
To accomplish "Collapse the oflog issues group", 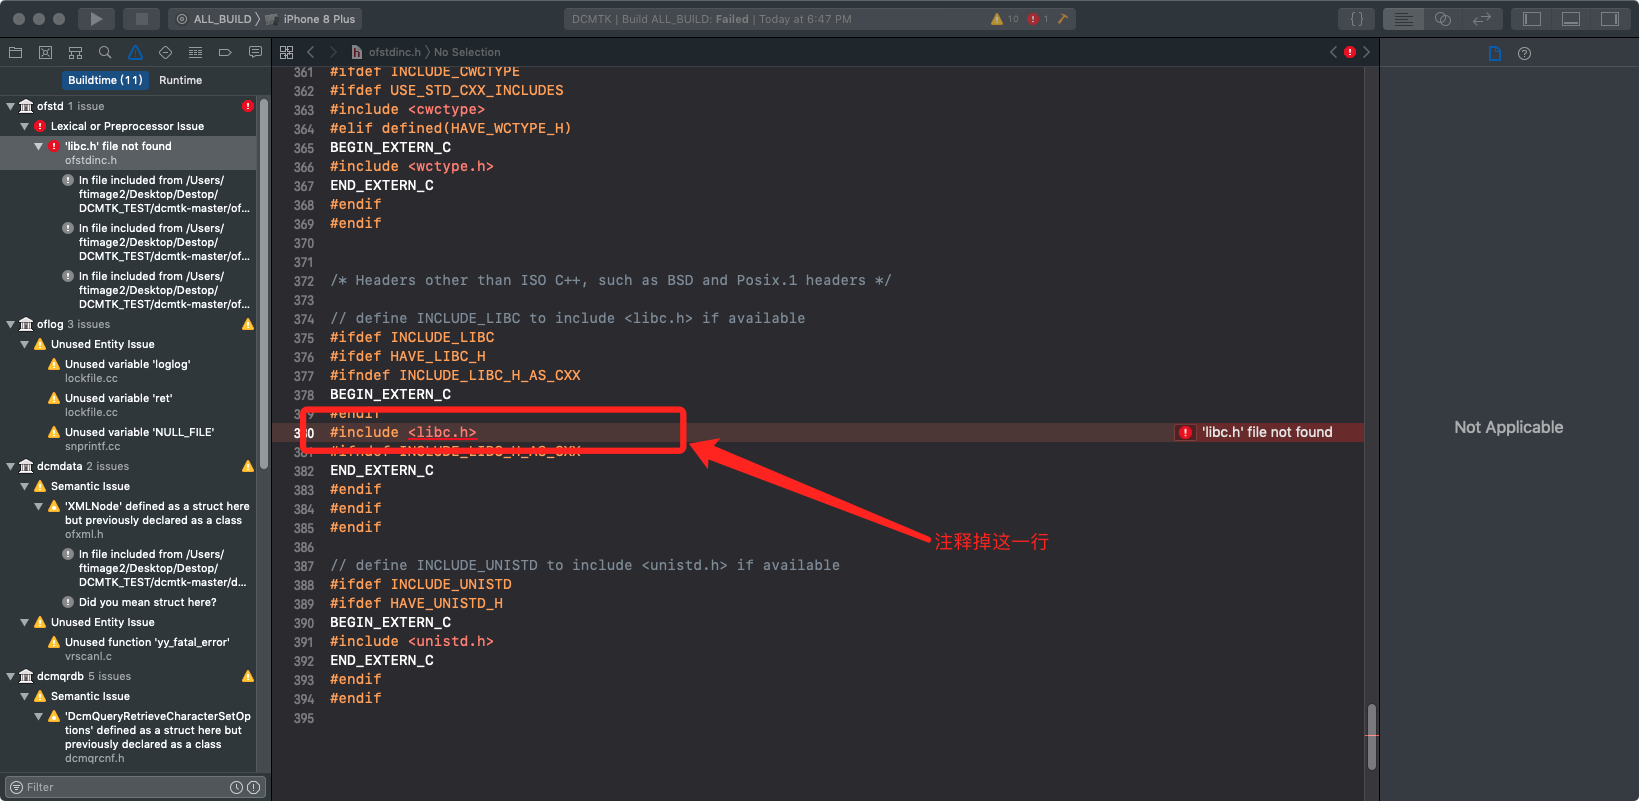I will point(11,324).
